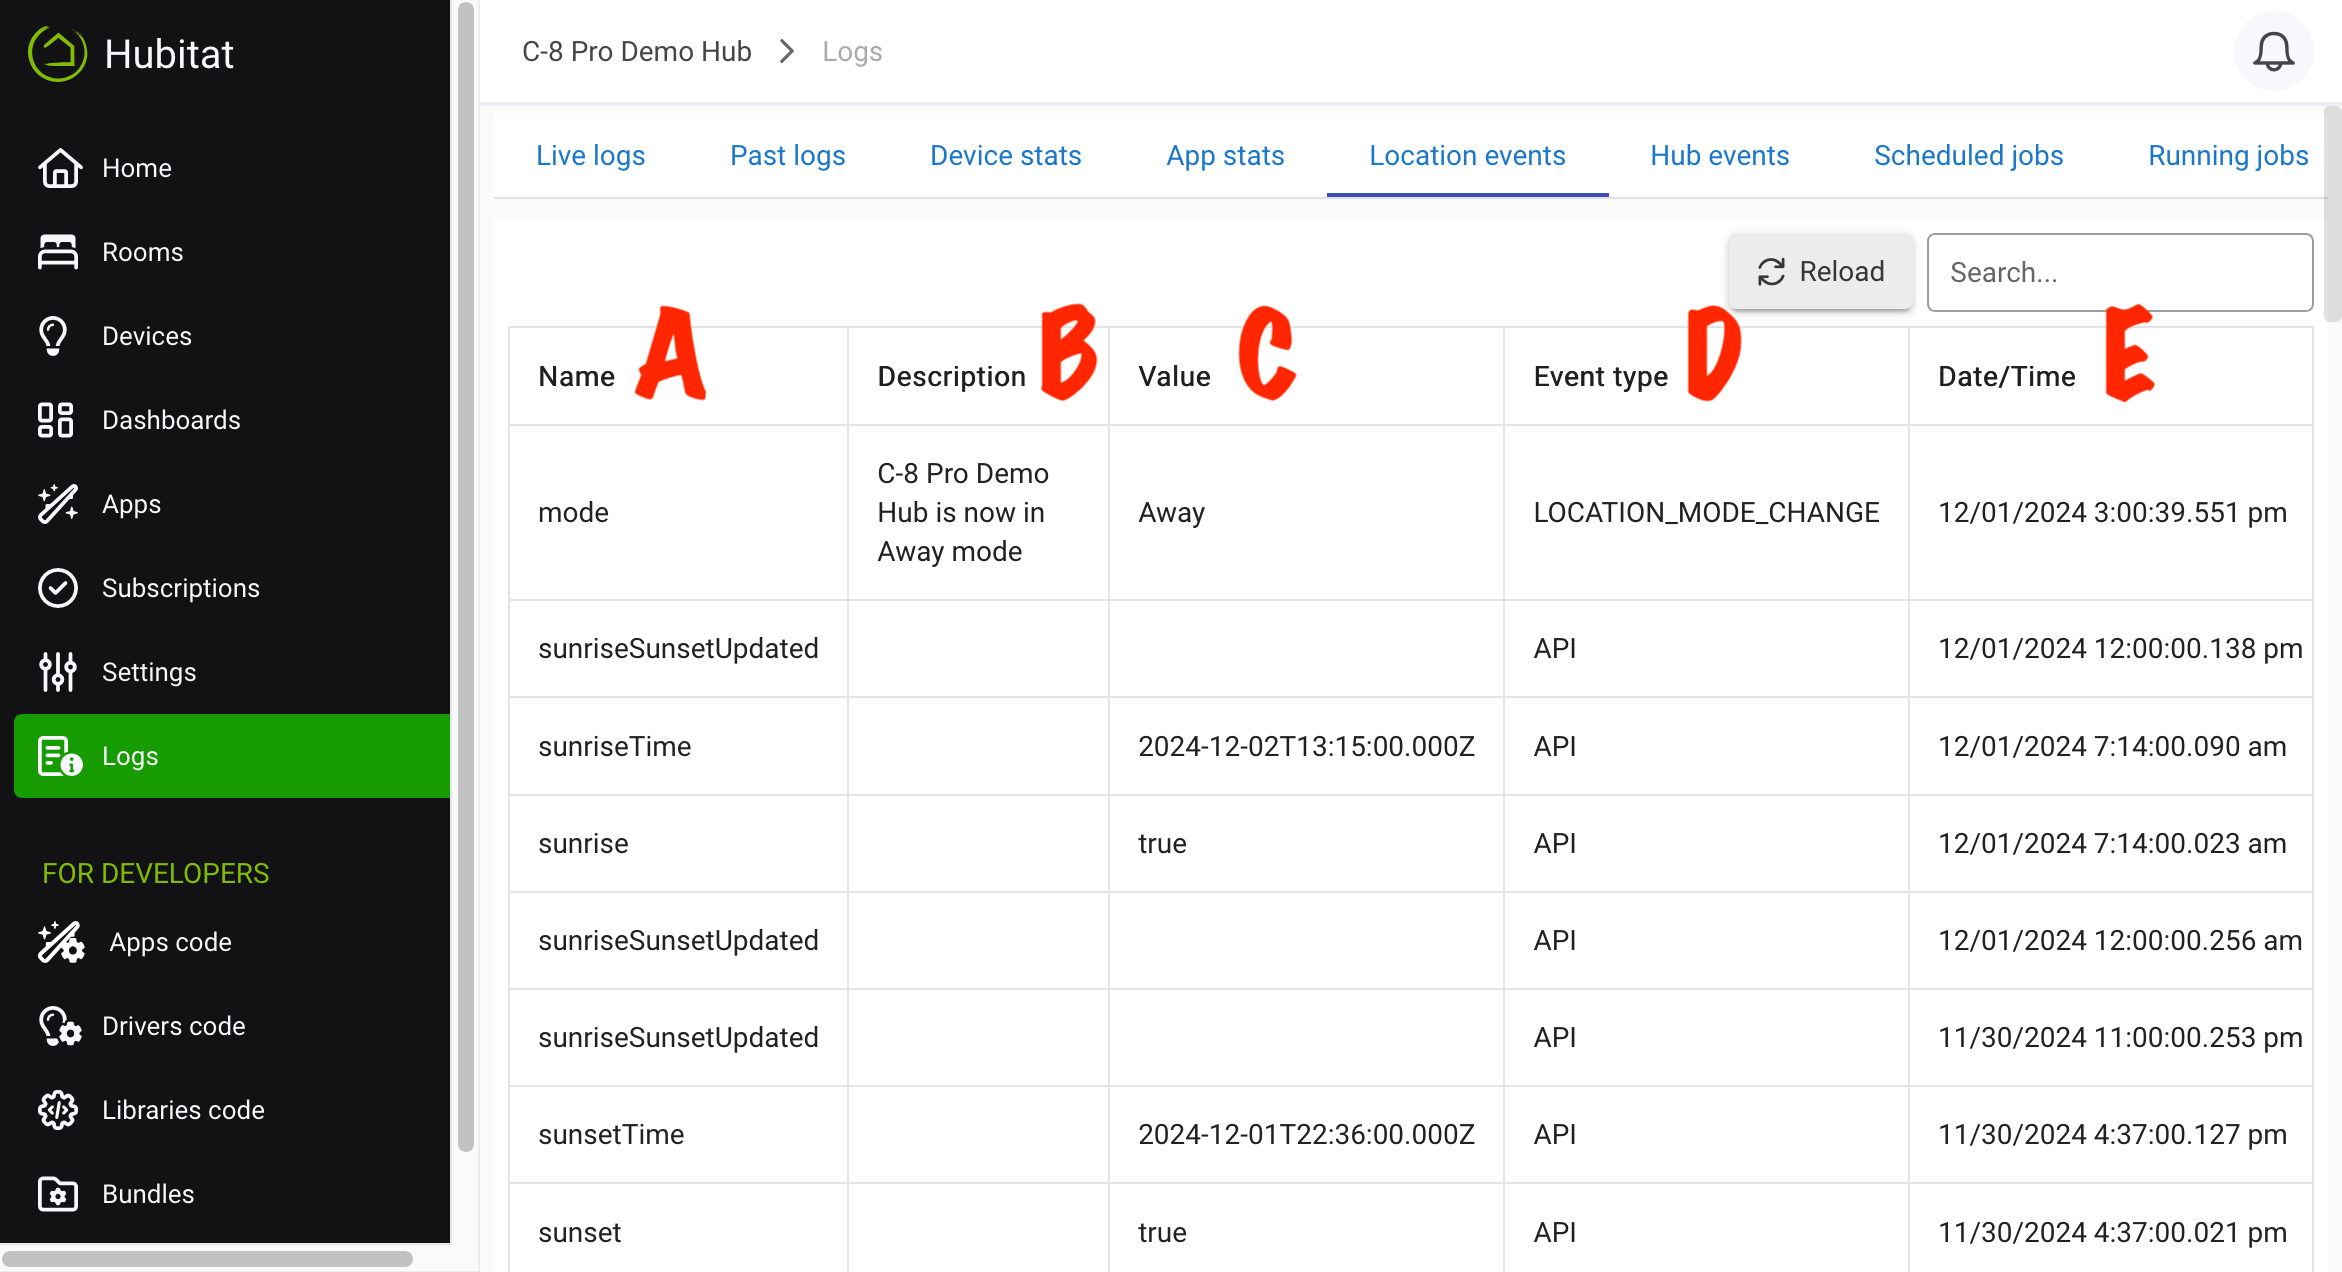Open Device stats tab
The width and height of the screenshot is (2342, 1272).
pyautogui.click(x=1006, y=154)
